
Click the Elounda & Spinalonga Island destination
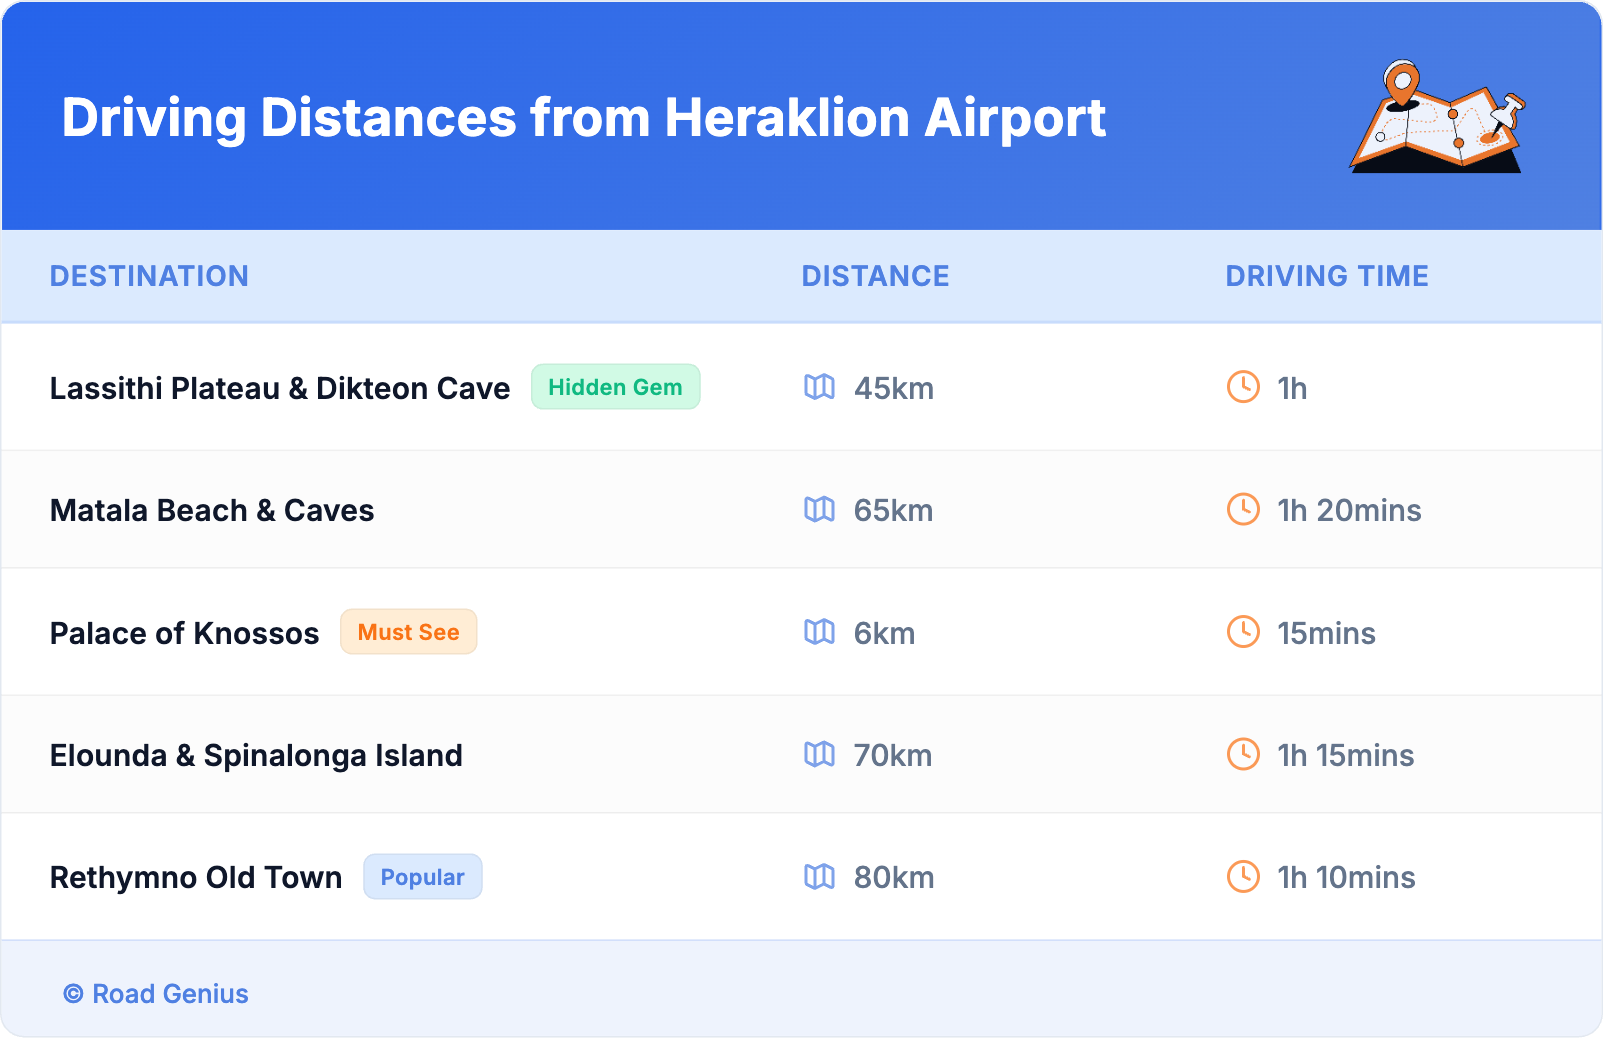(x=256, y=755)
